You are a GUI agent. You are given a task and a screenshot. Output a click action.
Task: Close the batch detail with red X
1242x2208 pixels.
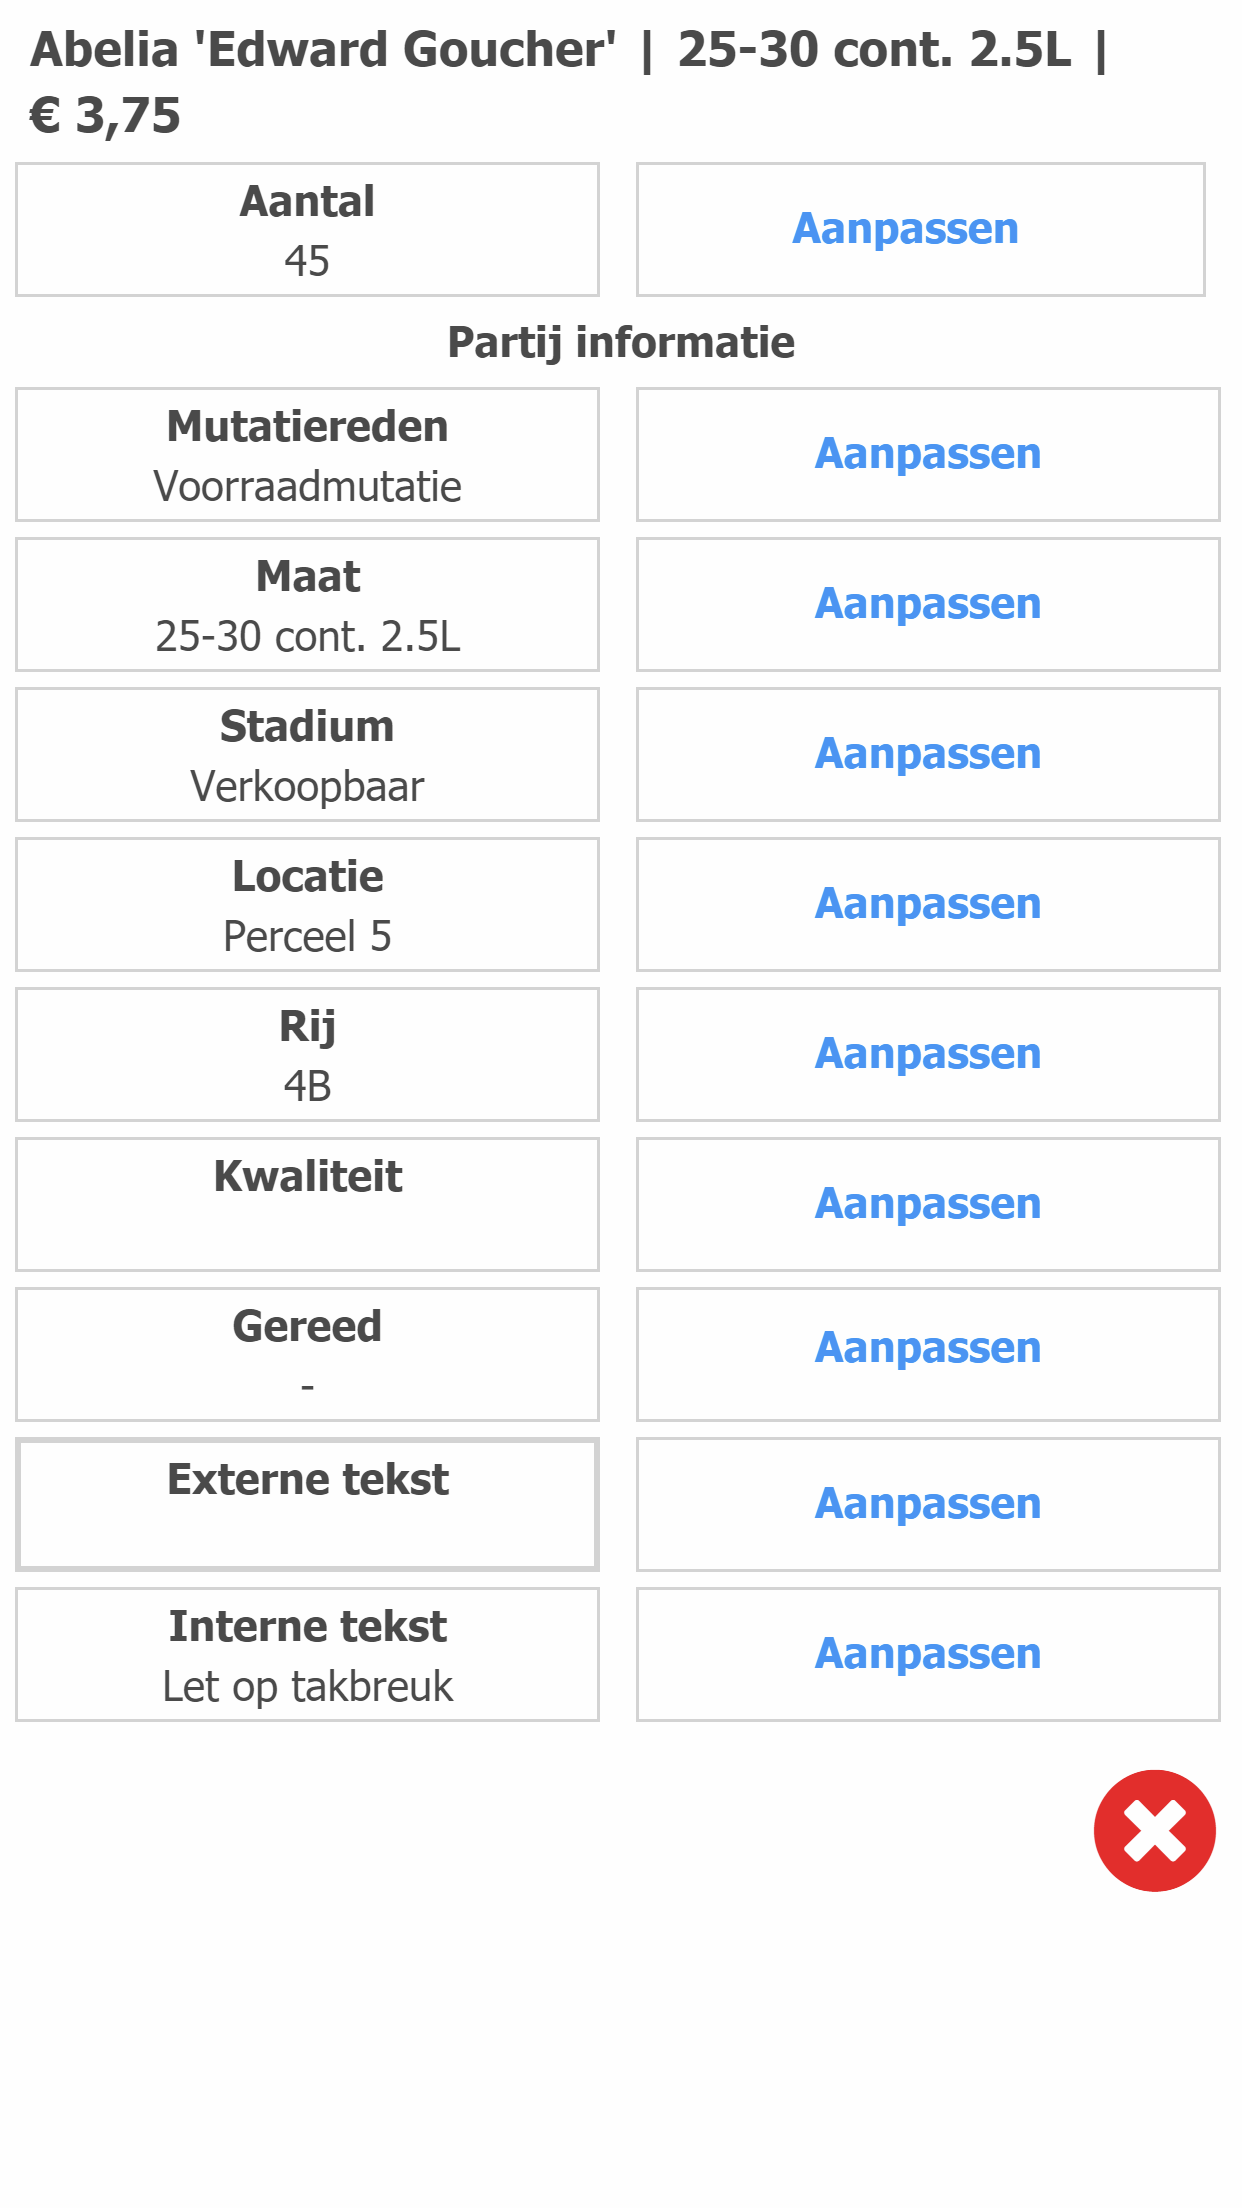tap(1154, 1830)
